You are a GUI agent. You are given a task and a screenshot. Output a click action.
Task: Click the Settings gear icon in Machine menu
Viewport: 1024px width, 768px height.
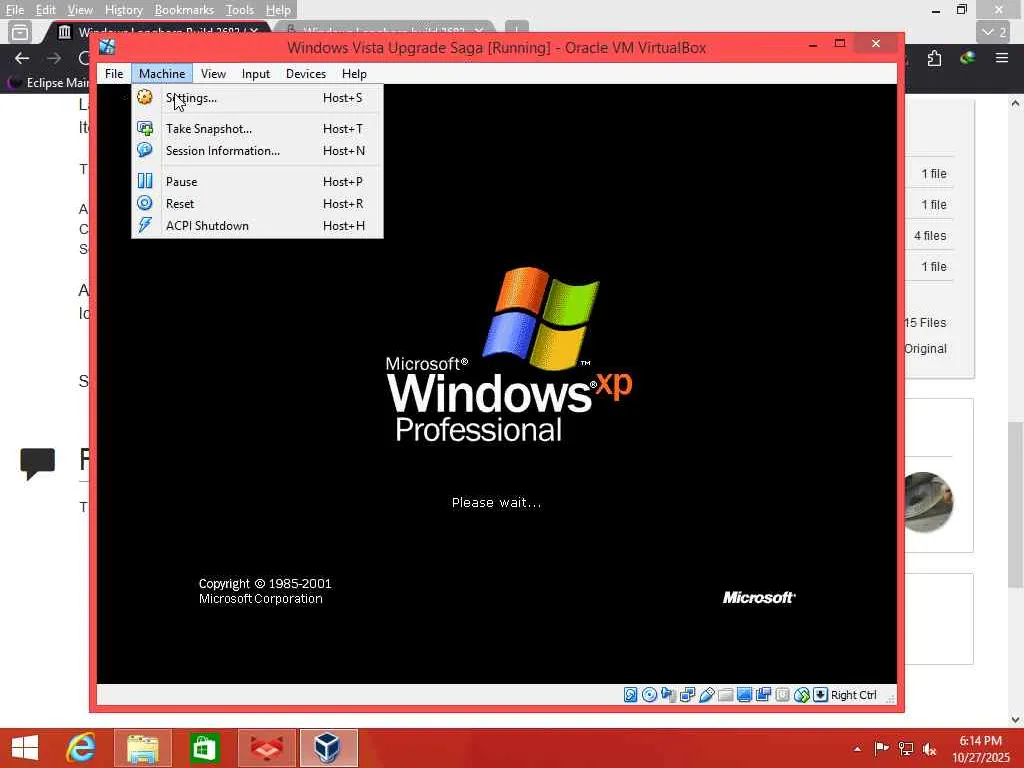pos(145,97)
